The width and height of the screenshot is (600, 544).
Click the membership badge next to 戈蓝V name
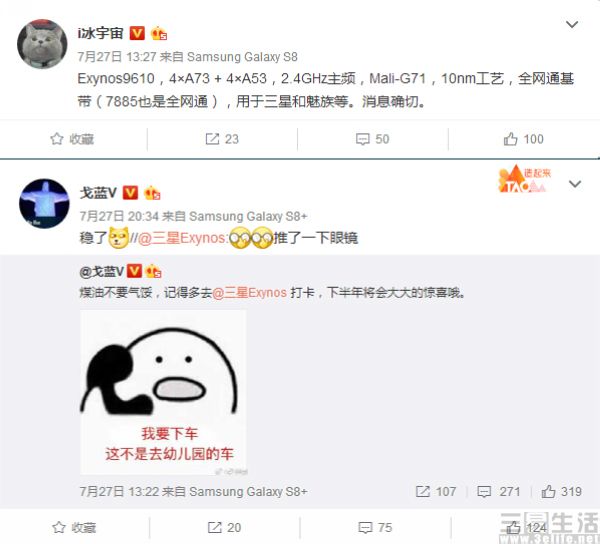(152, 193)
